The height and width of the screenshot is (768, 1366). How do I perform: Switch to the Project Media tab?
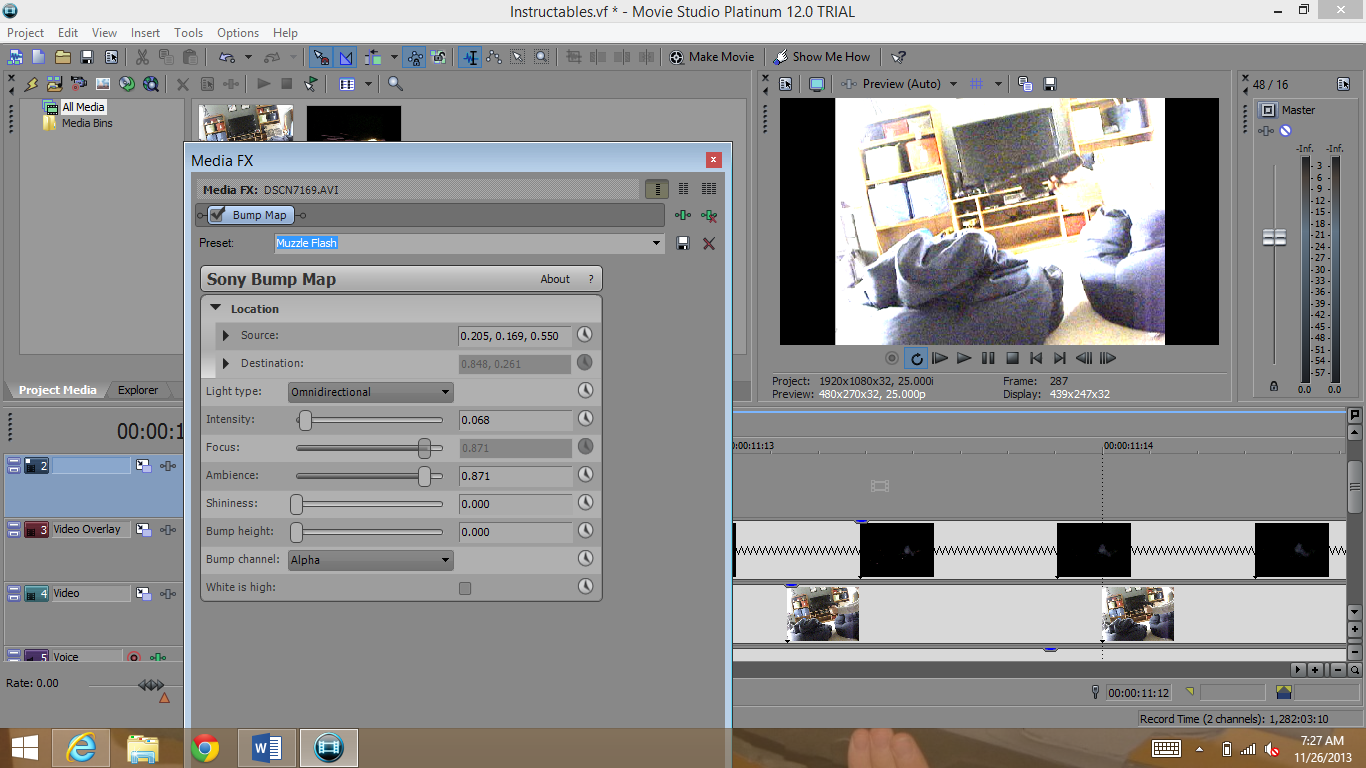(x=58, y=390)
